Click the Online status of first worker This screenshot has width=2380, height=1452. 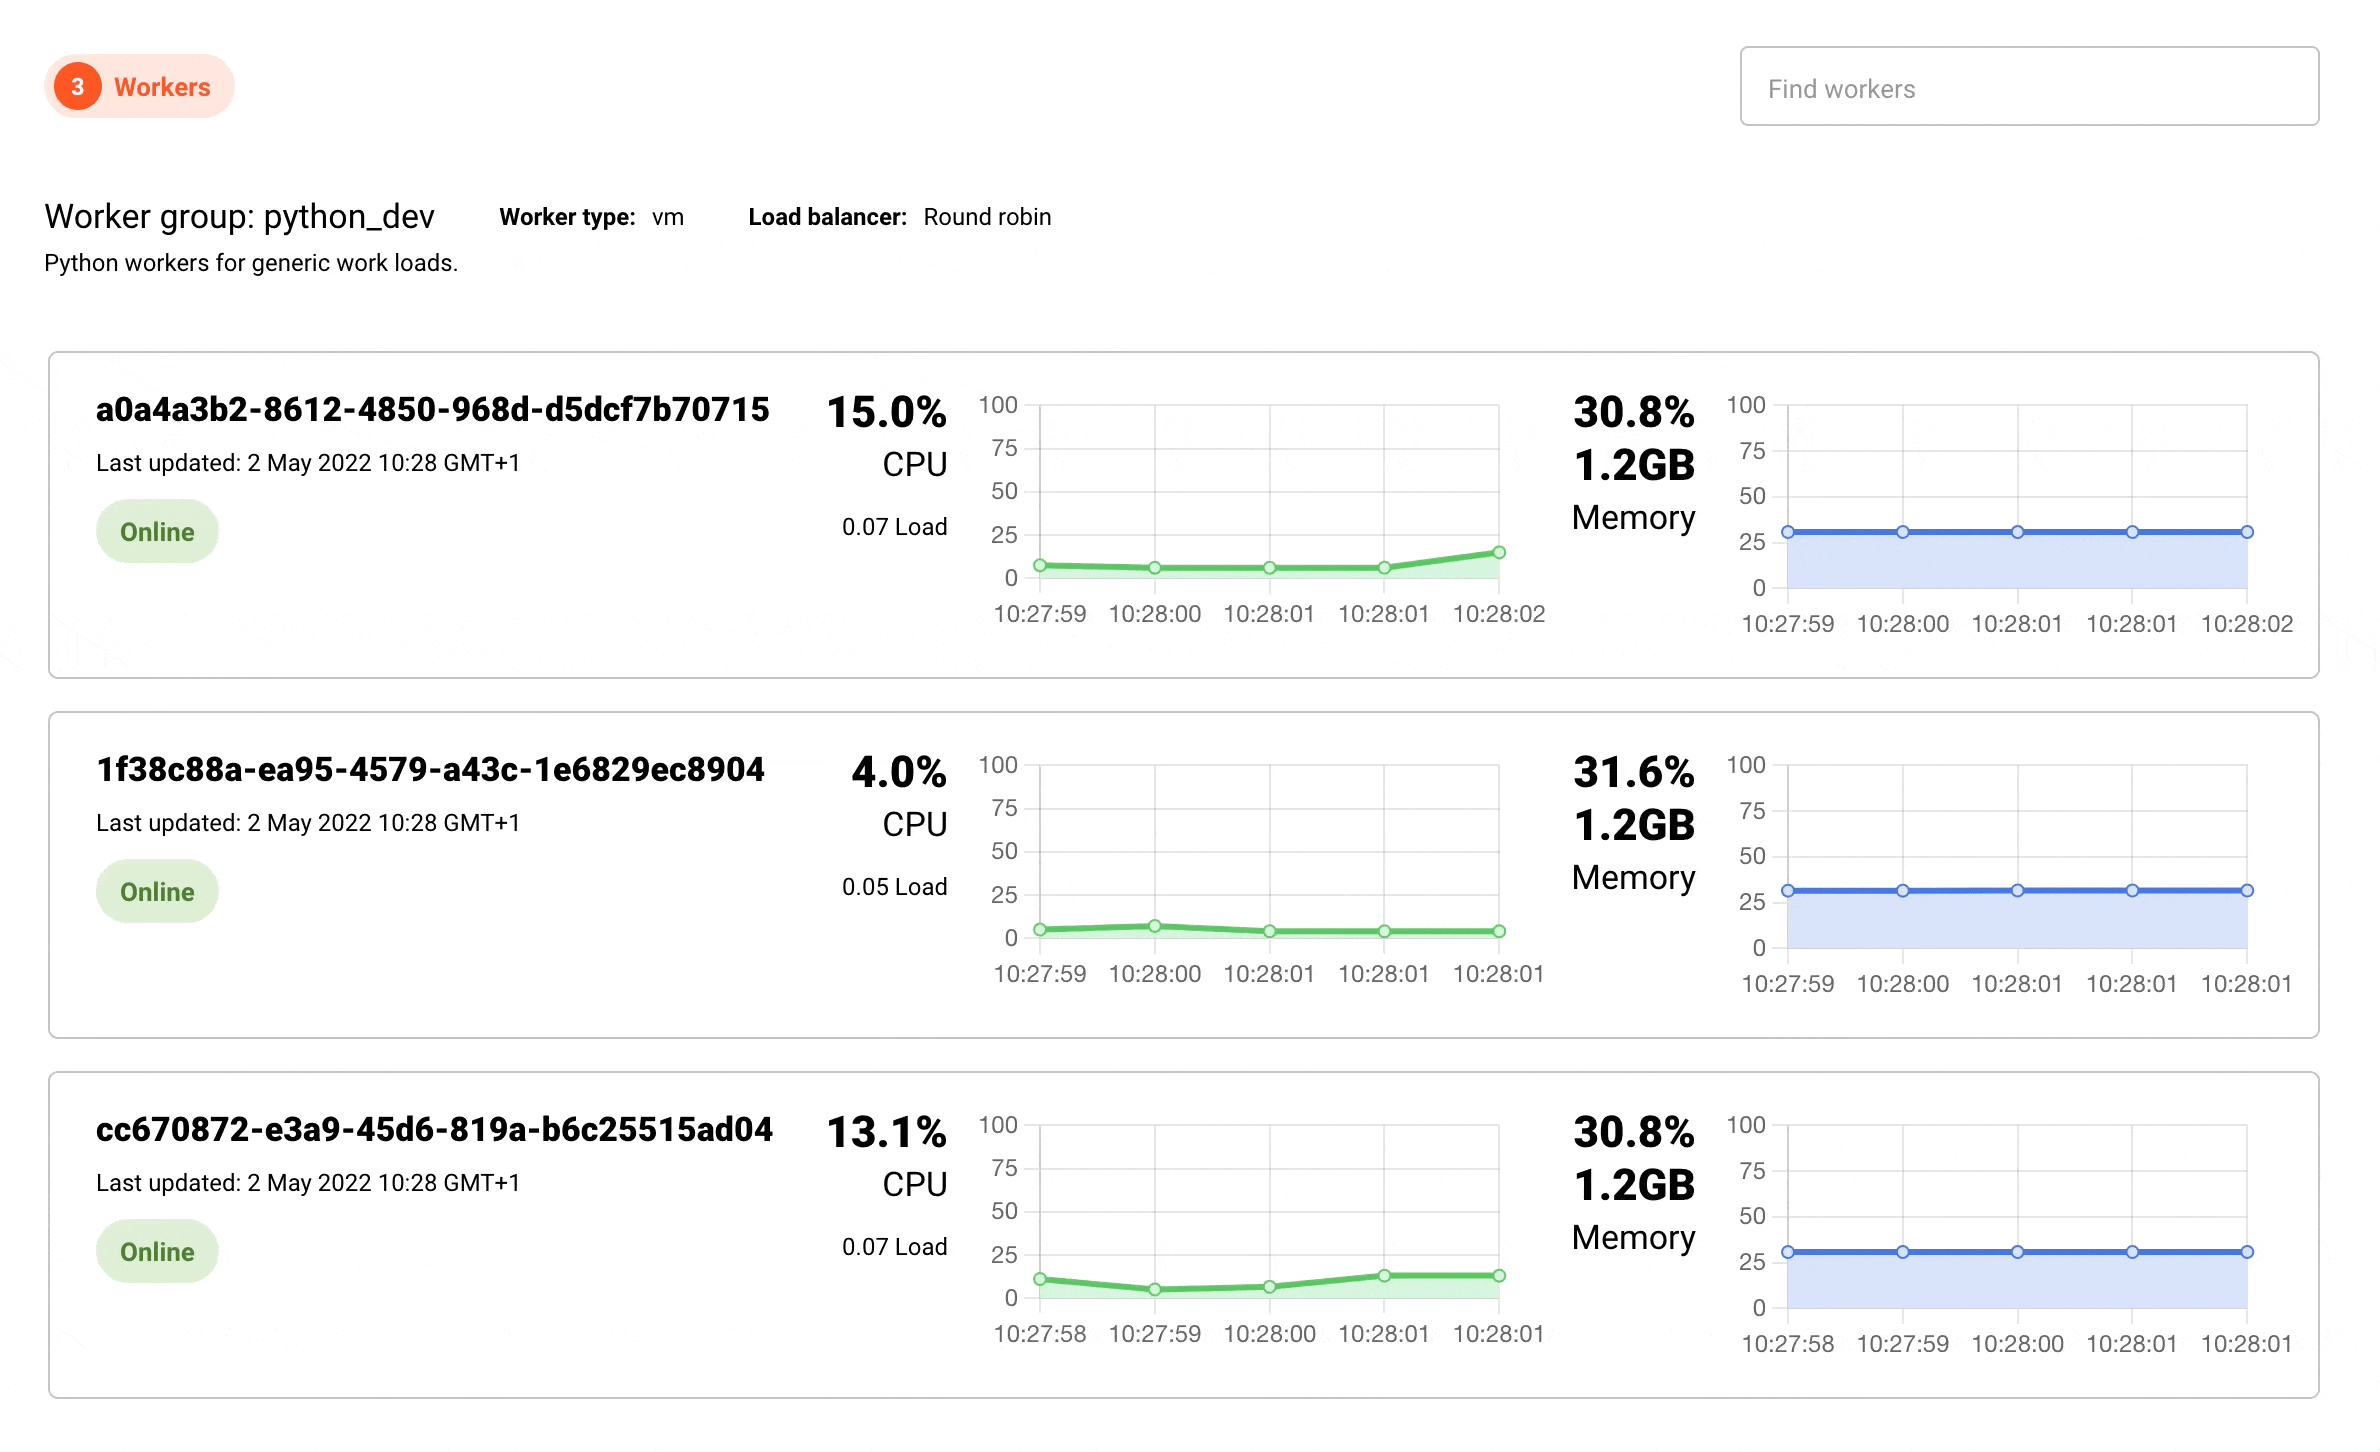157,532
